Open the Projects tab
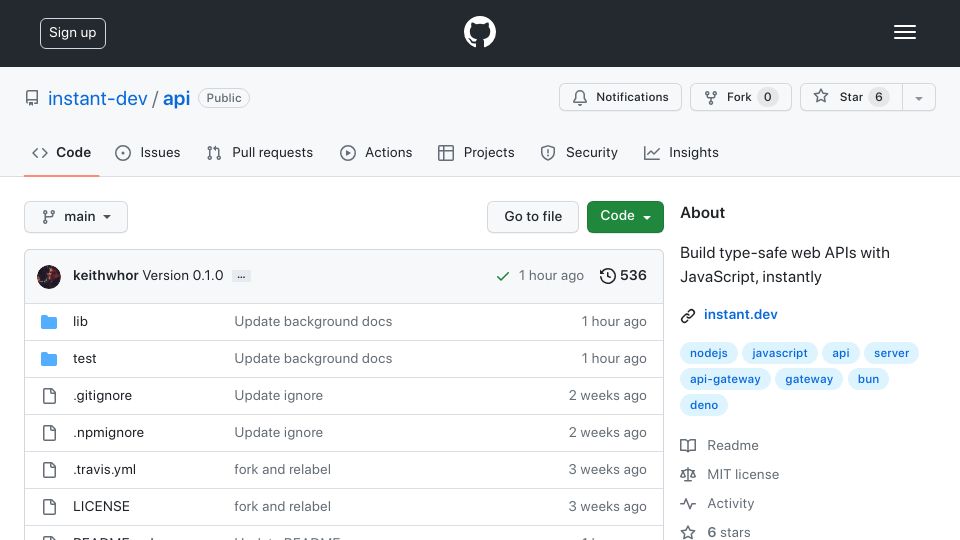The width and height of the screenshot is (960, 540). 476,152
